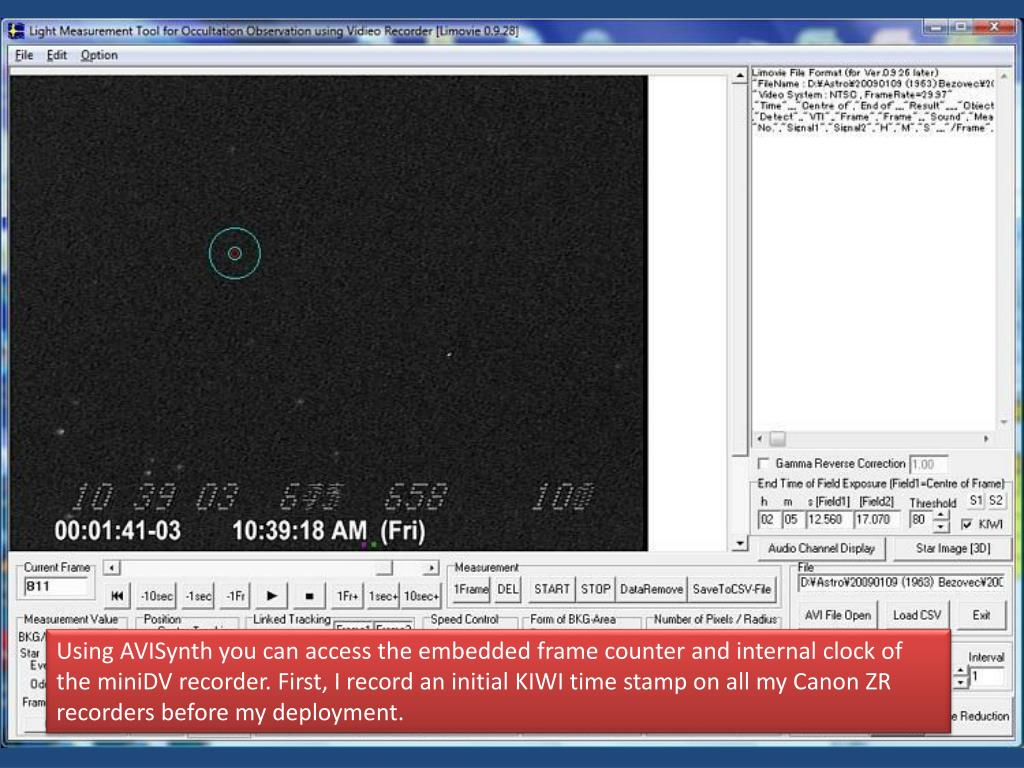Click the DEL measurement button

(x=507, y=589)
